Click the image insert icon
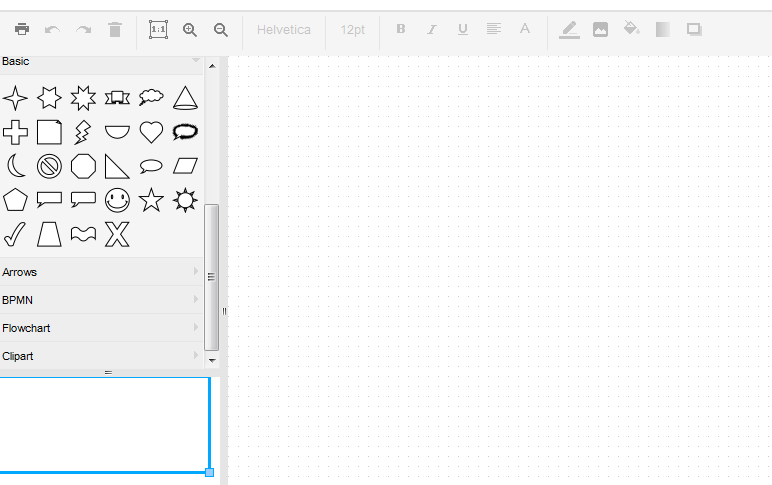Viewport: 772px width, 485px height. tap(600, 30)
